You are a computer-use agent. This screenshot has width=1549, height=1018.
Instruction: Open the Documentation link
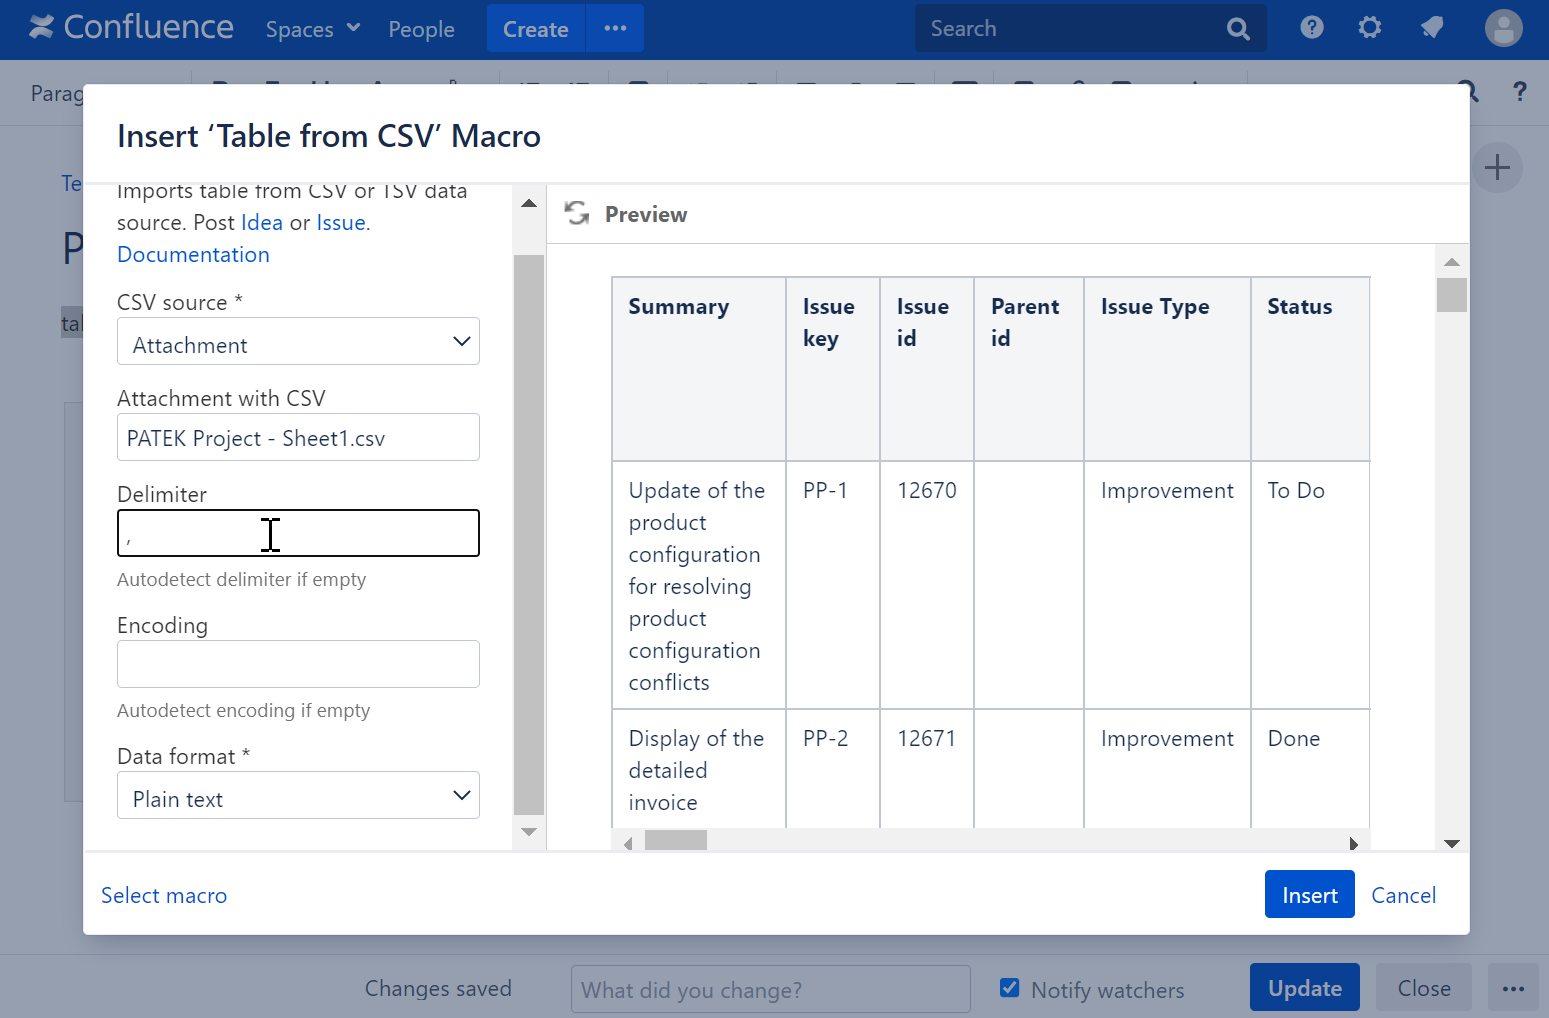[193, 255]
